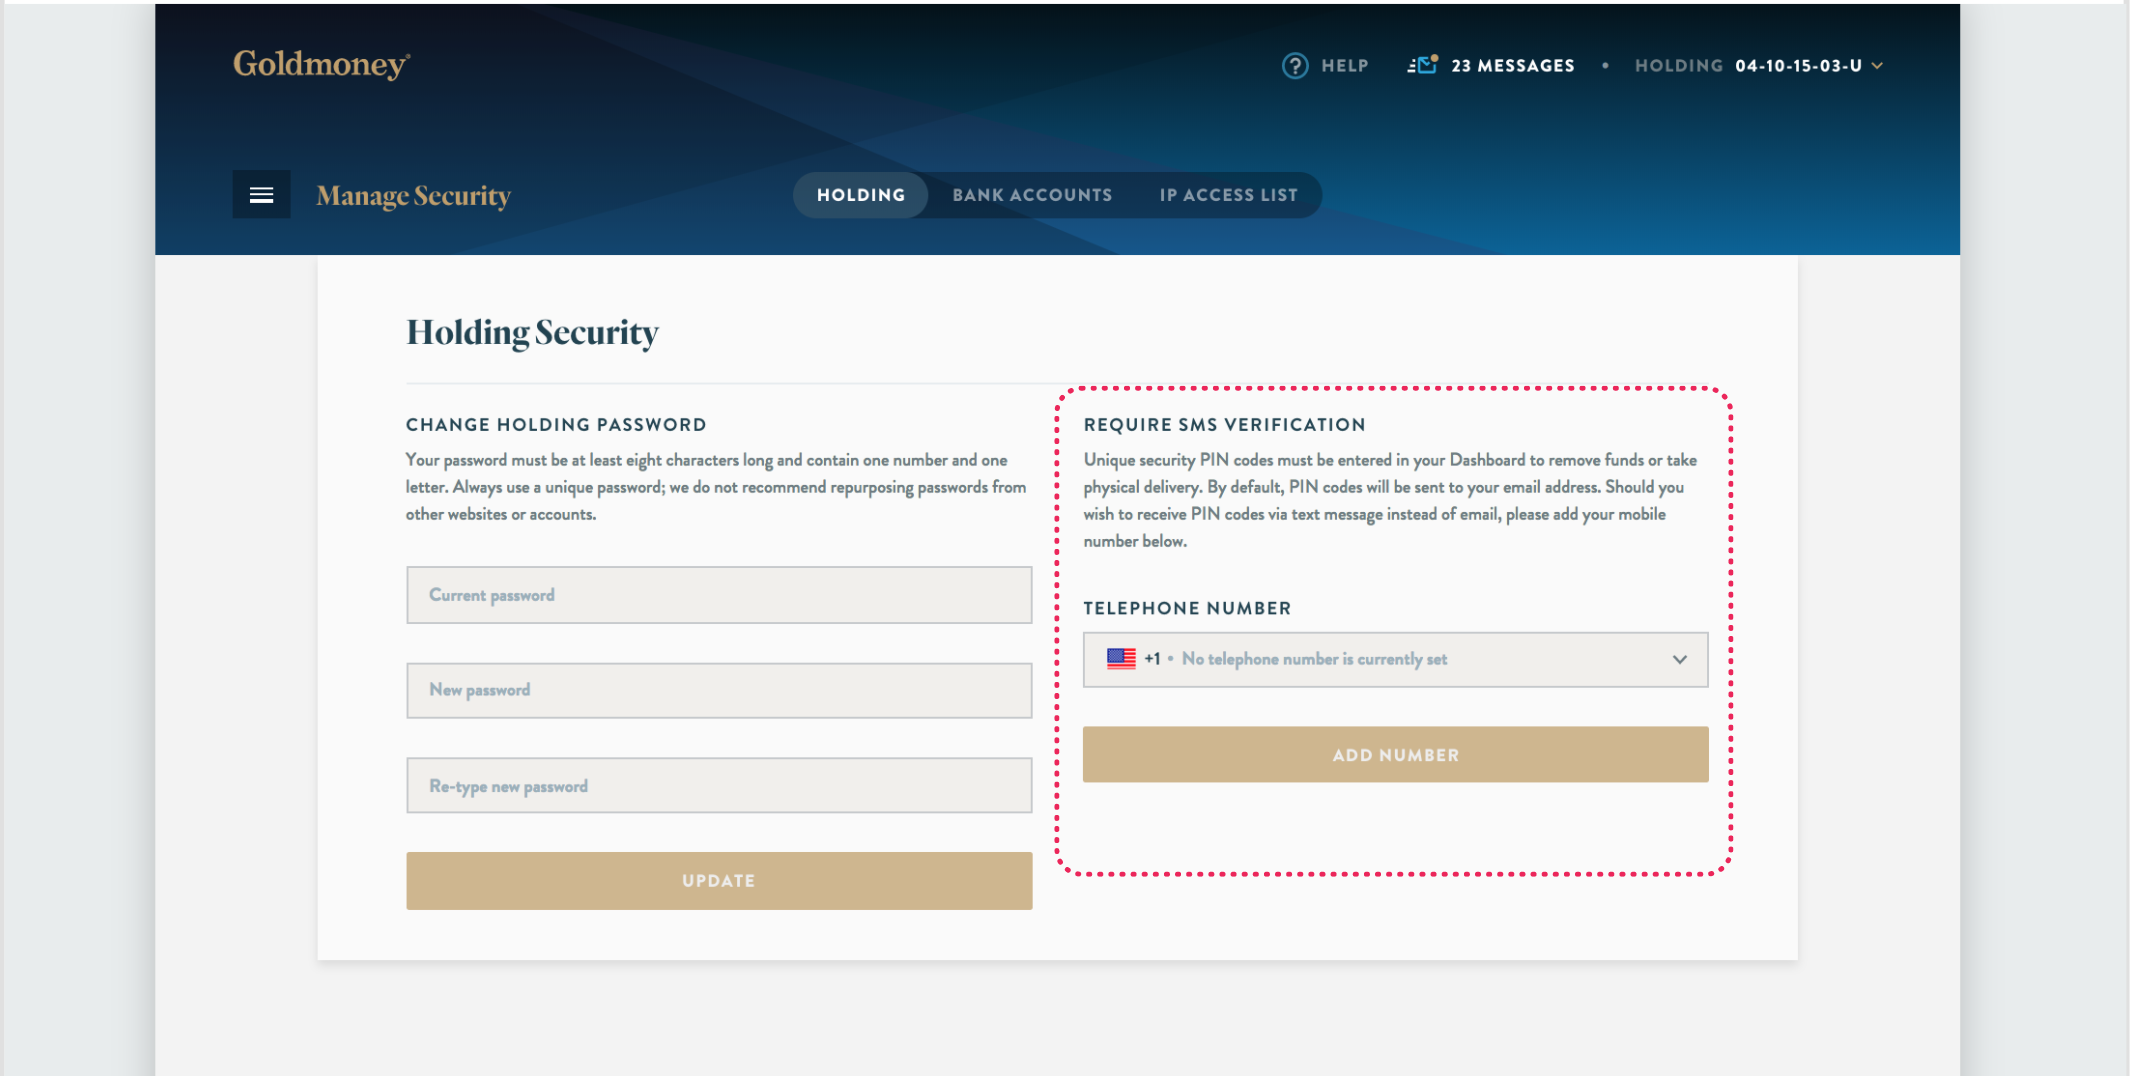Focus the Re-type new password field
The image size is (2130, 1076).
(719, 786)
